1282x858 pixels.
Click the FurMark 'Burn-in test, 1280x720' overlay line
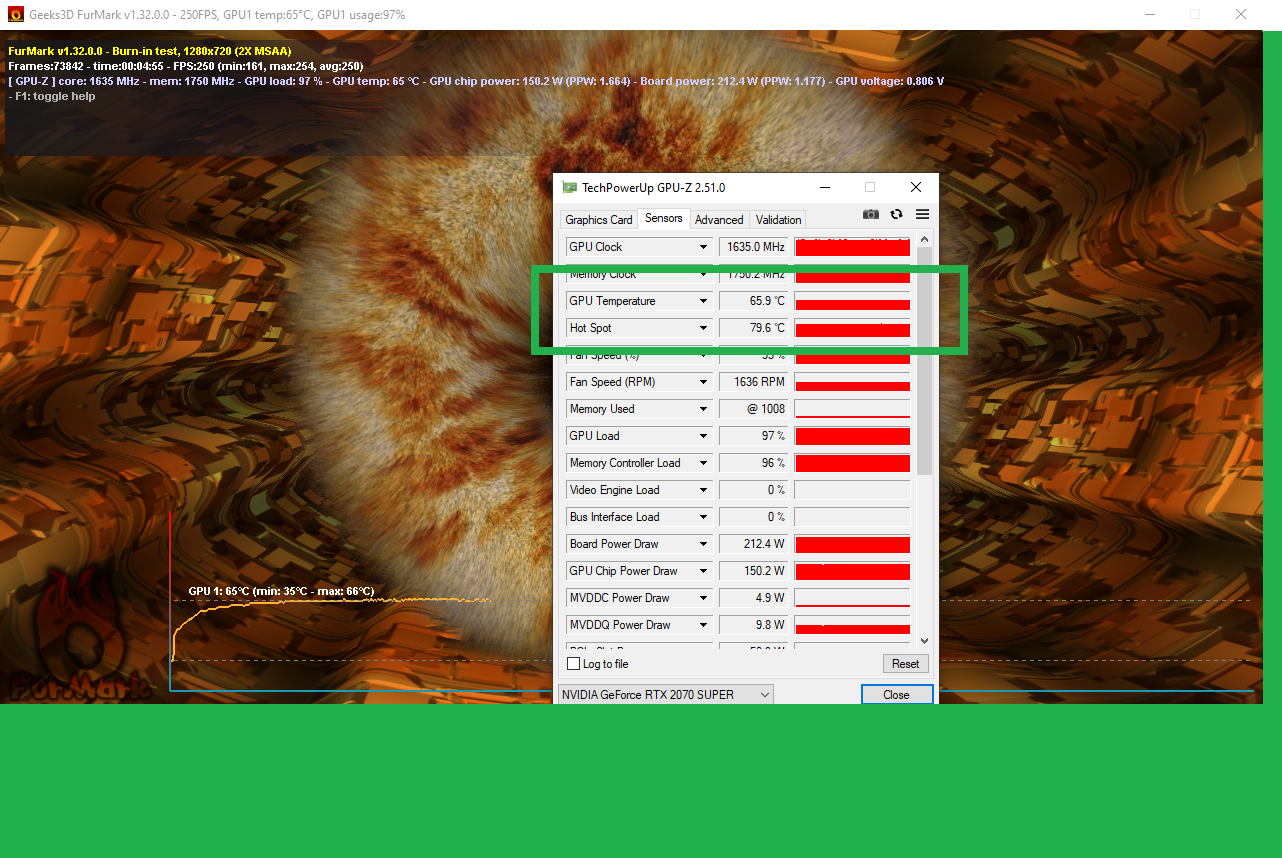point(150,51)
